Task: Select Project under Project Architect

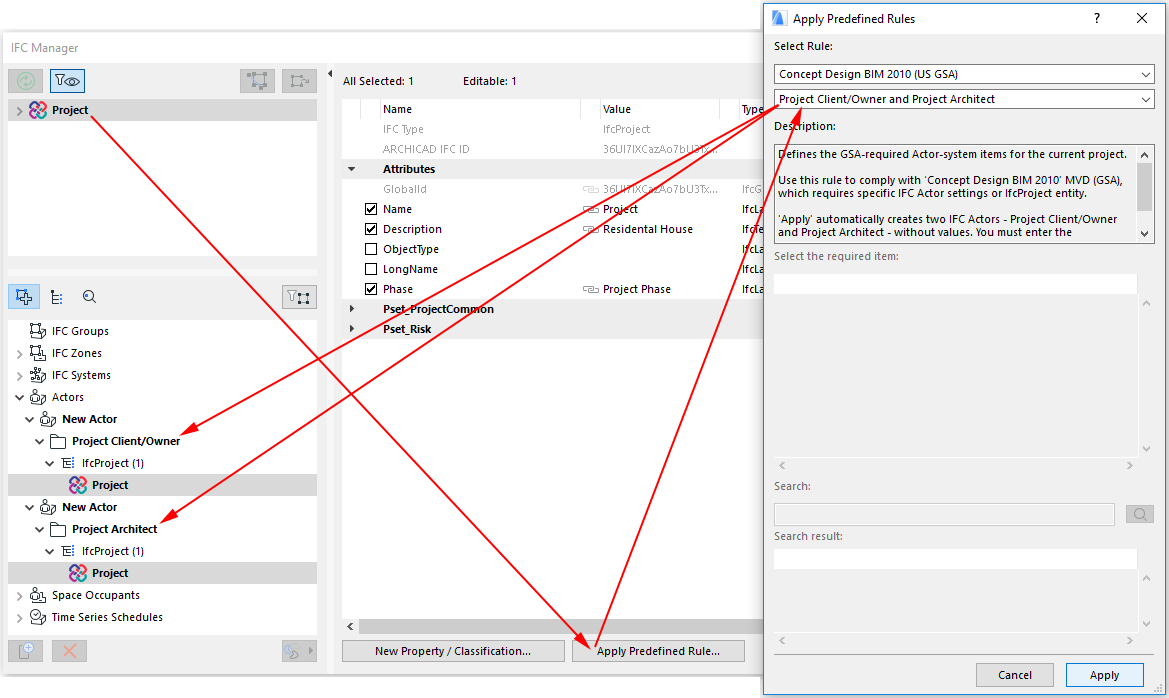Action: [x=110, y=573]
